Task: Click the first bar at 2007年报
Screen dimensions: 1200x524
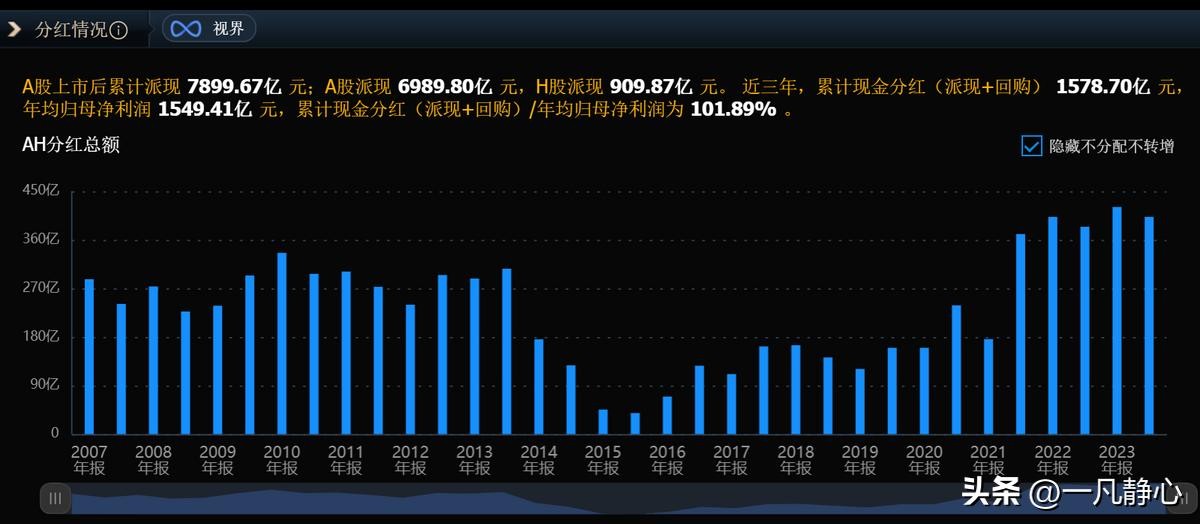Action: click(89, 357)
